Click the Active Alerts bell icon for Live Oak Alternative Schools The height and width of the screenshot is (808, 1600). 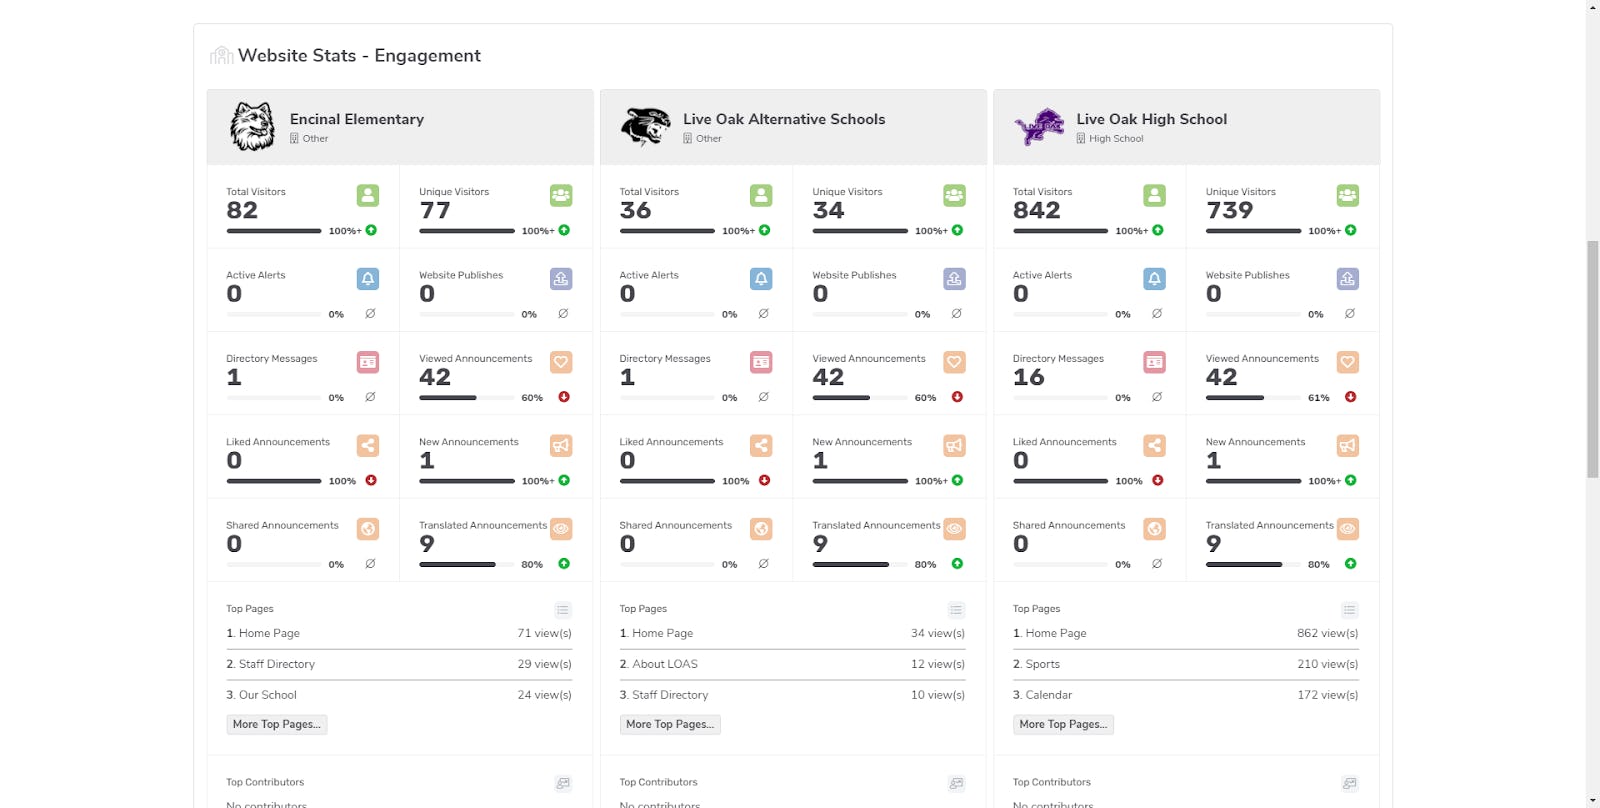761,278
